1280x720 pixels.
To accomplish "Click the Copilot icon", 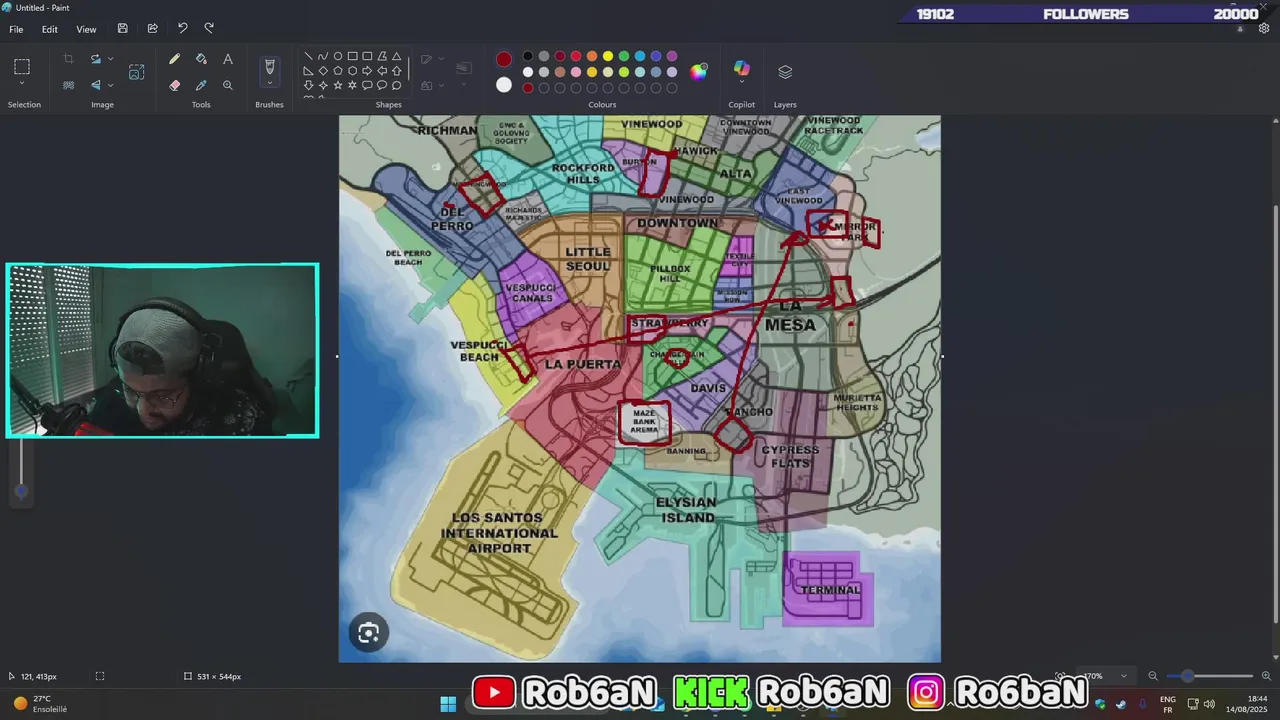I will [x=741, y=68].
